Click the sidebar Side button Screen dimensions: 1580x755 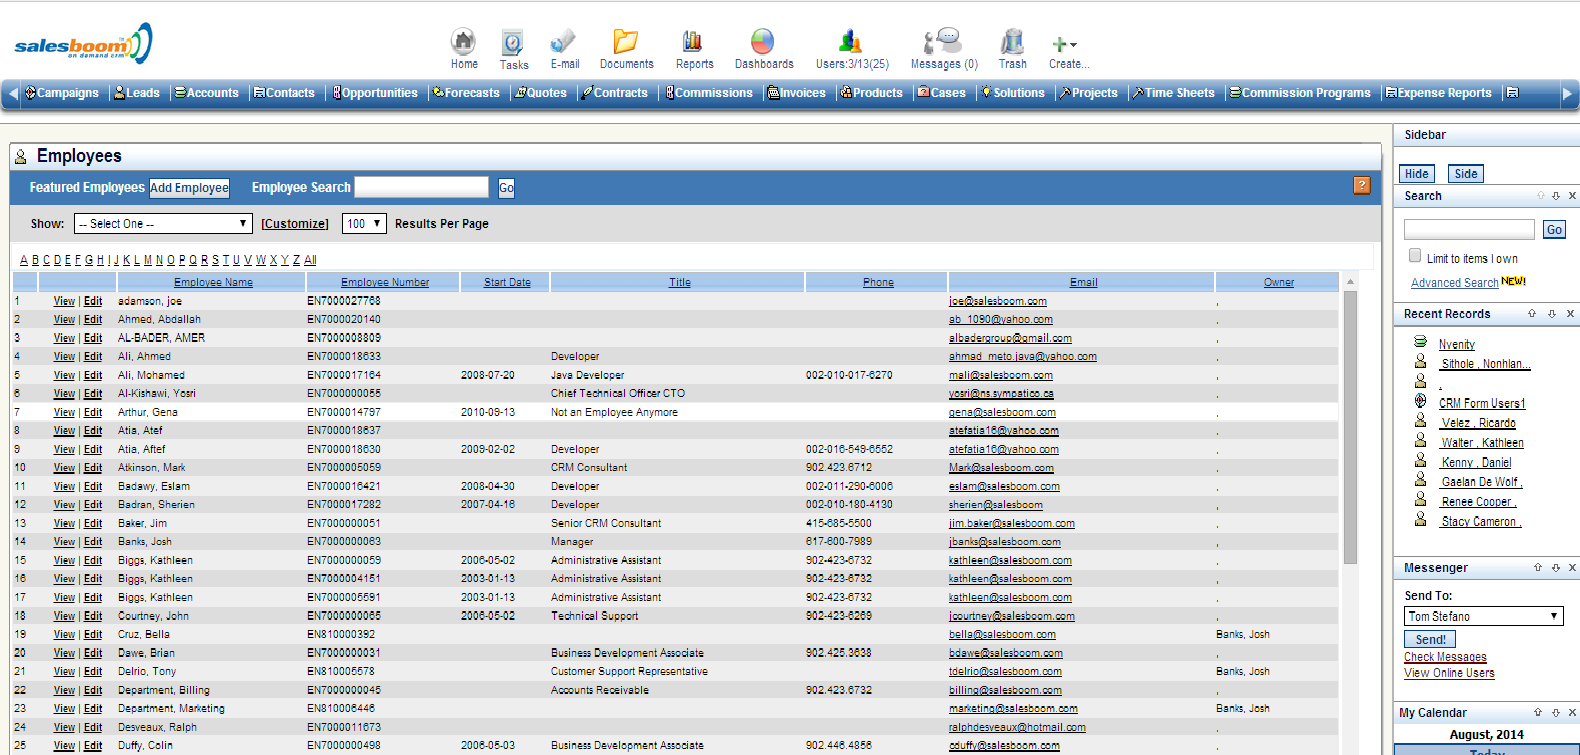tap(1466, 174)
